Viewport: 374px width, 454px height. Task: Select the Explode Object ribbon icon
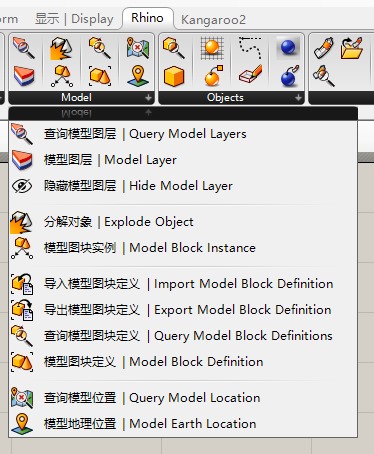tap(61, 48)
